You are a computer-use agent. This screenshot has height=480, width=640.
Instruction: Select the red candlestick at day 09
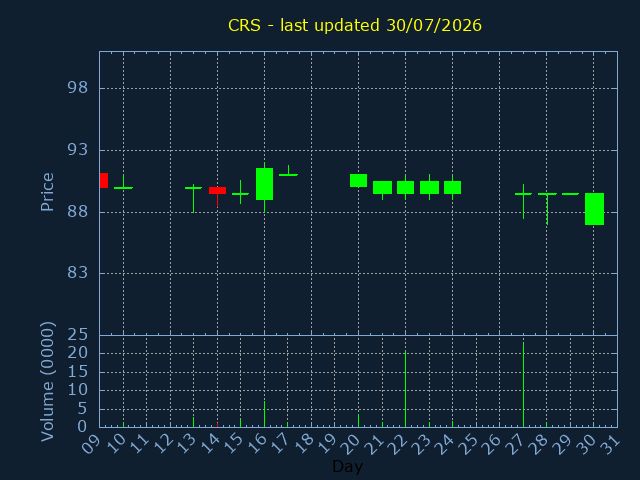click(x=104, y=180)
